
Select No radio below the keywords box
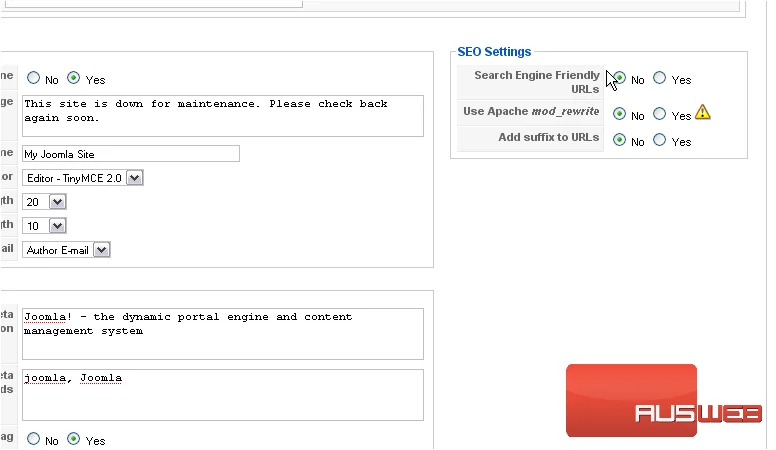33,439
